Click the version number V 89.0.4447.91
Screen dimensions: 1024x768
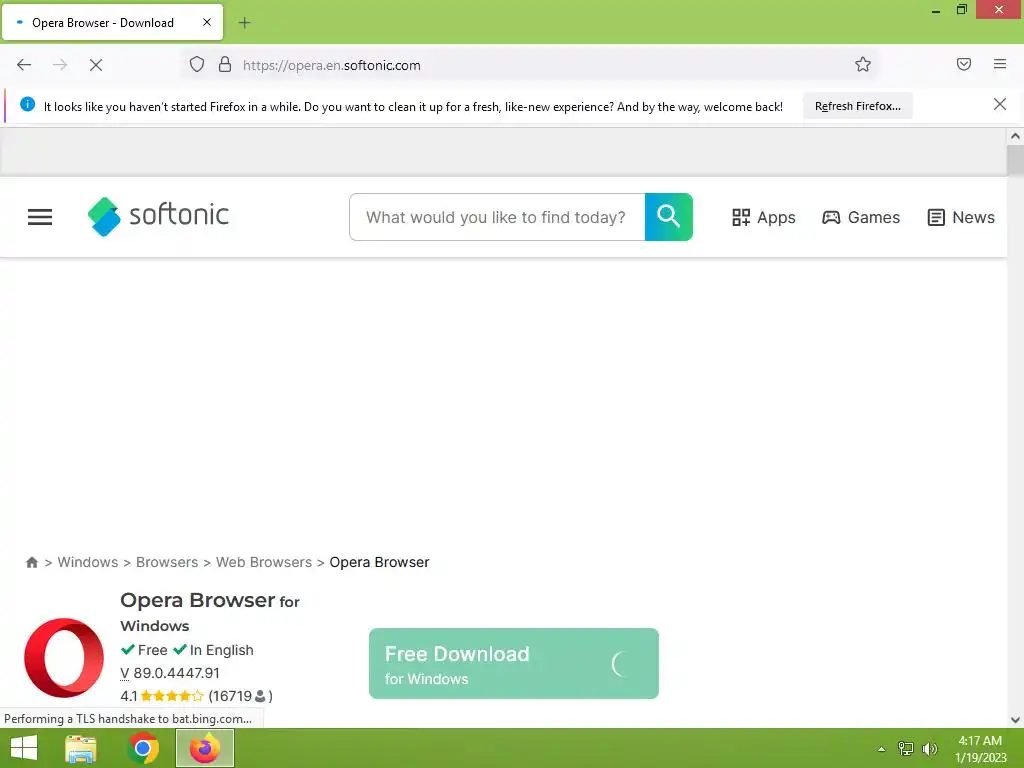pyautogui.click(x=170, y=673)
